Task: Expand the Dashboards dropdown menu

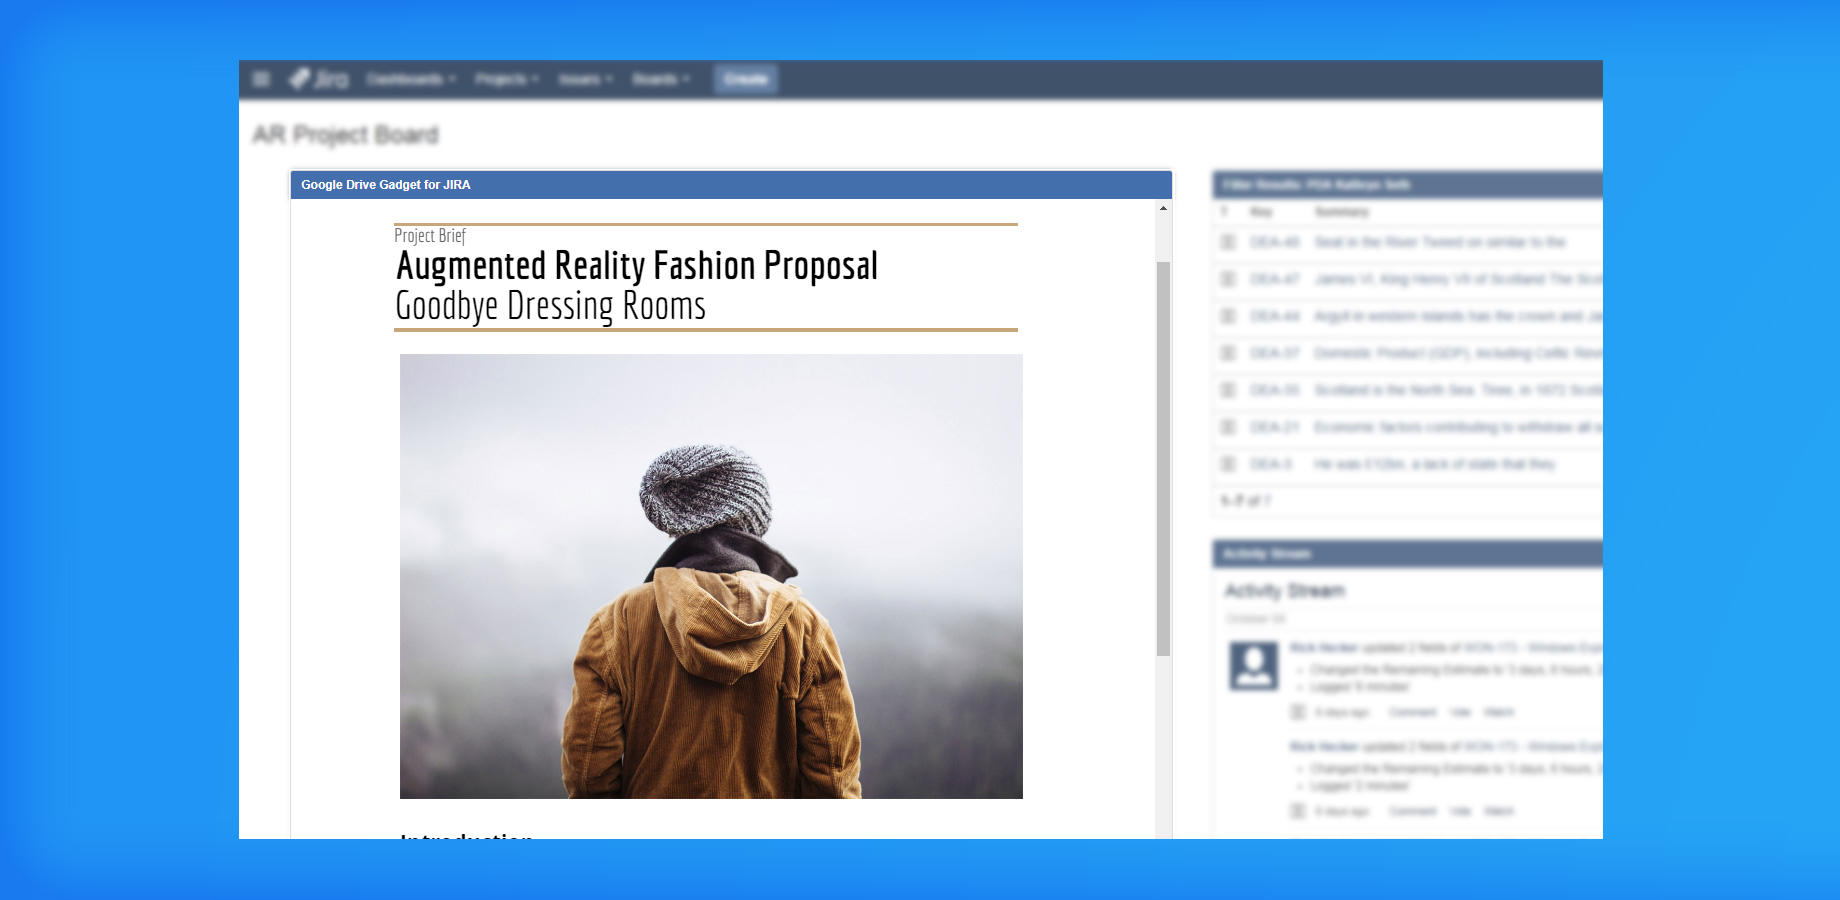Action: click(410, 79)
